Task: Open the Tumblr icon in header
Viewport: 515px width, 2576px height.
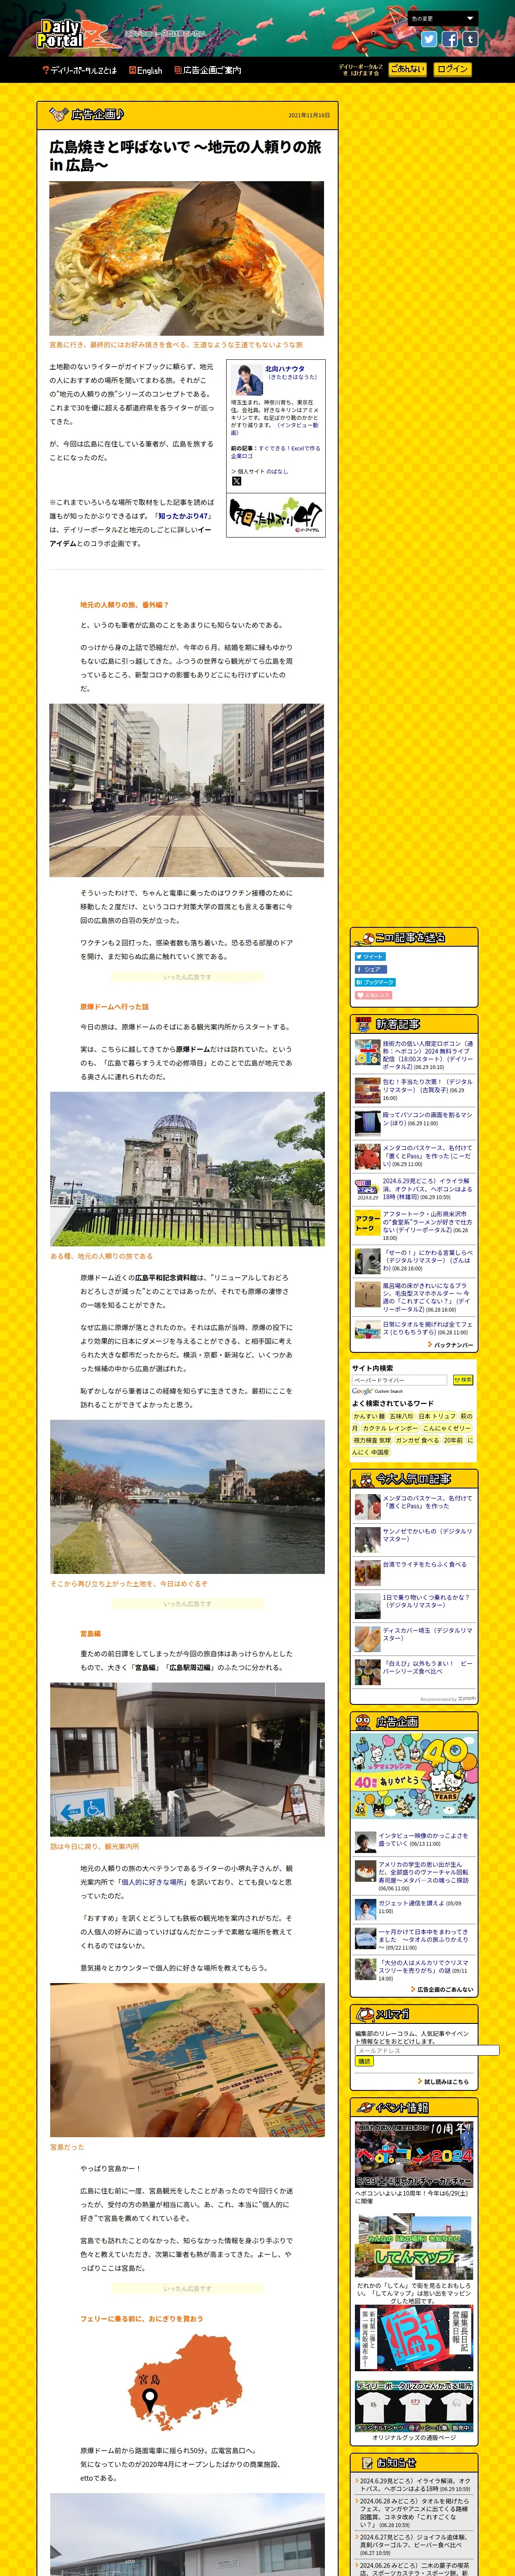Action: pyautogui.click(x=469, y=39)
